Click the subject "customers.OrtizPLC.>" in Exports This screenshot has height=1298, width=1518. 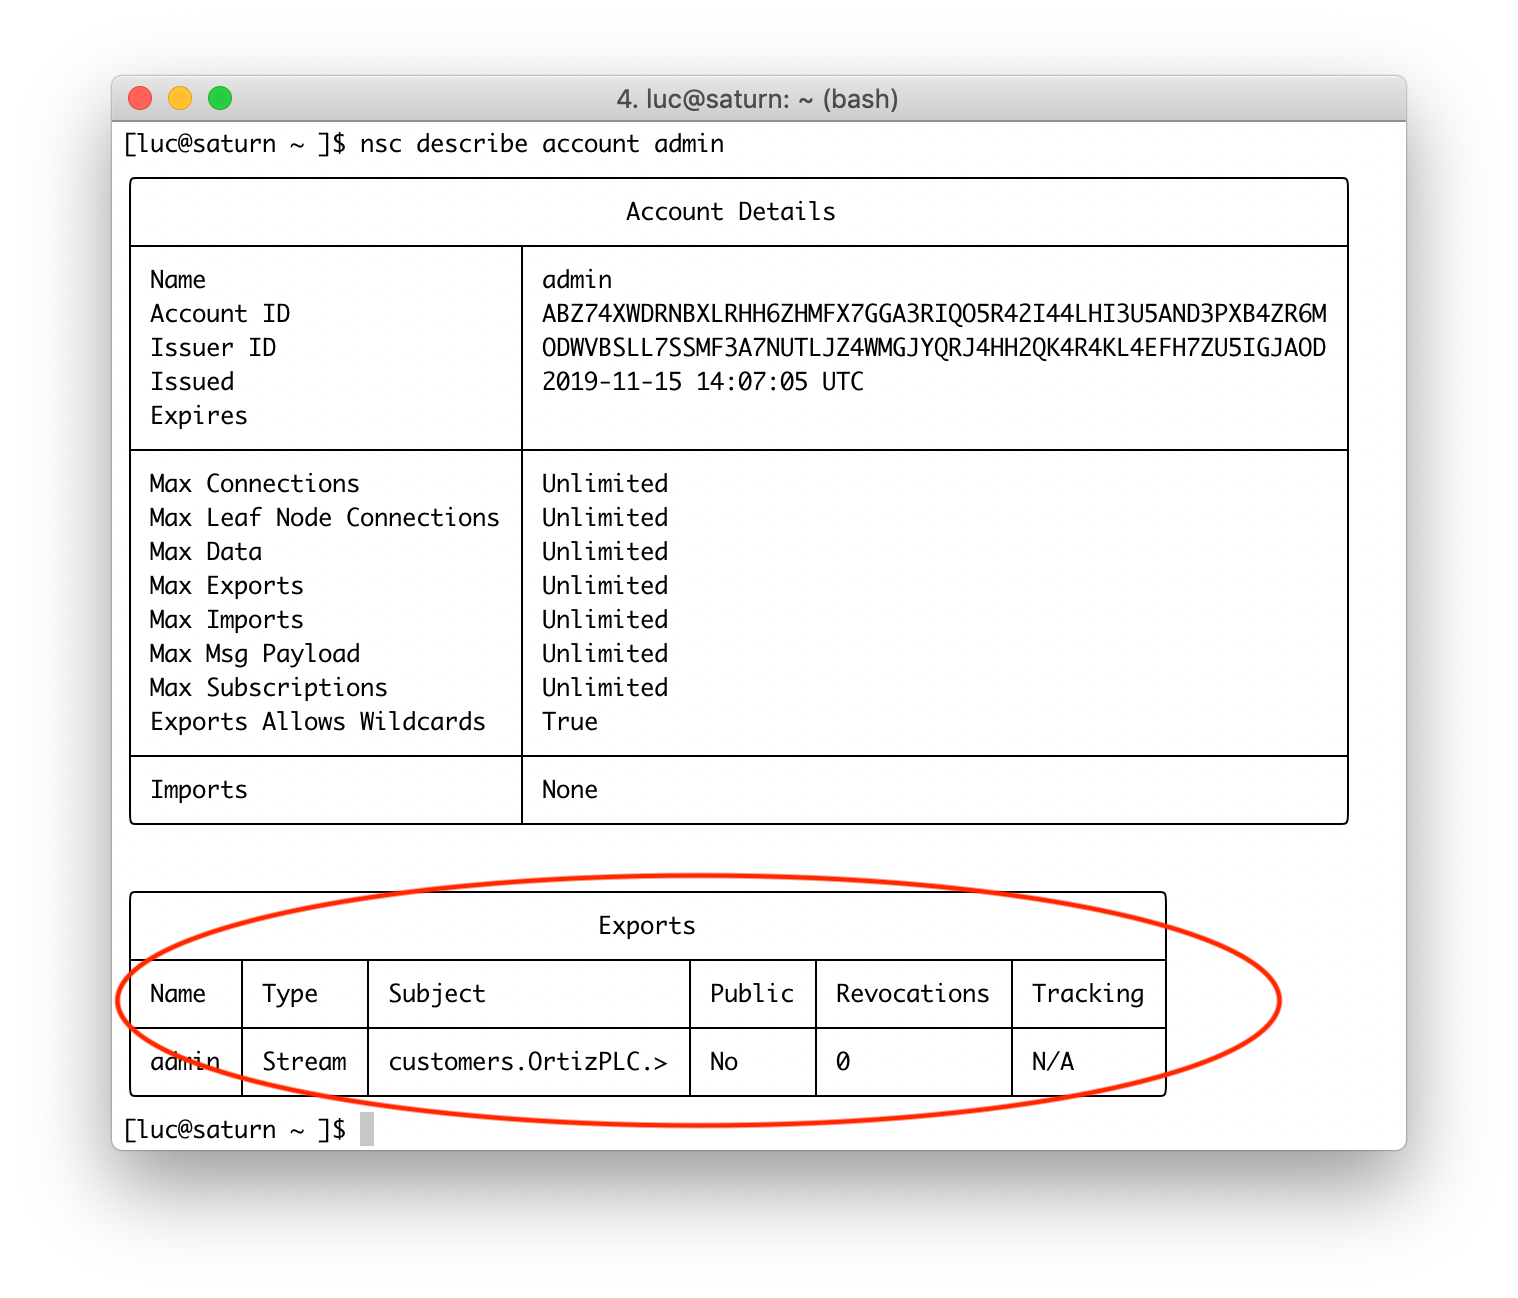pyautogui.click(x=529, y=1062)
